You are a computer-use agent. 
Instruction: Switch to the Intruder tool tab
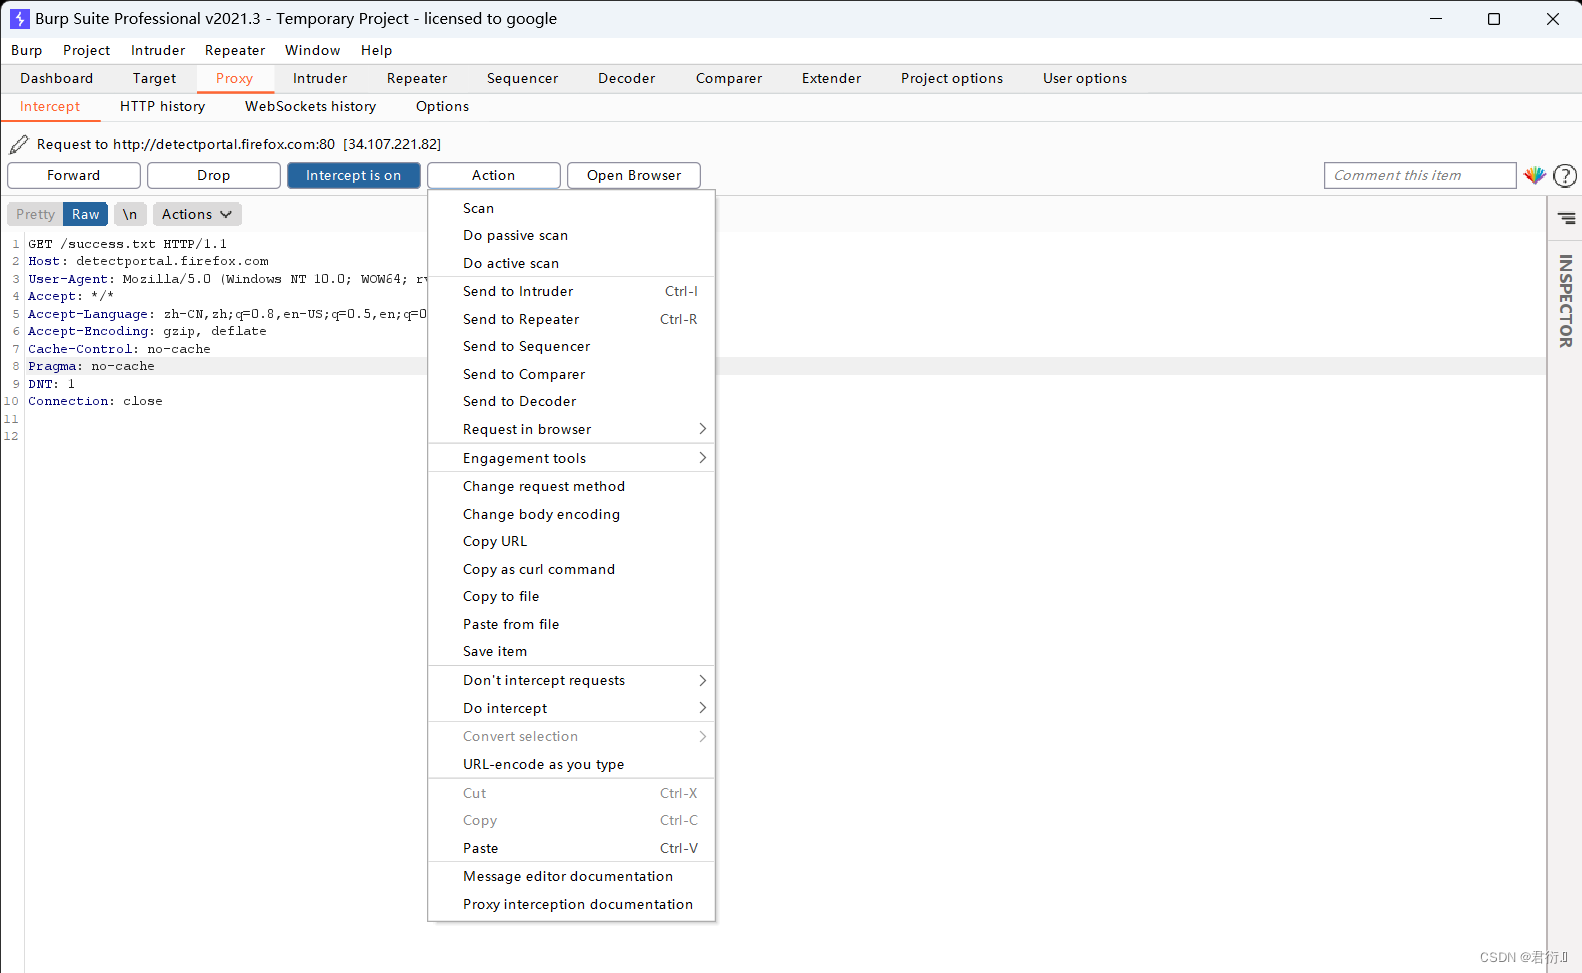(320, 78)
